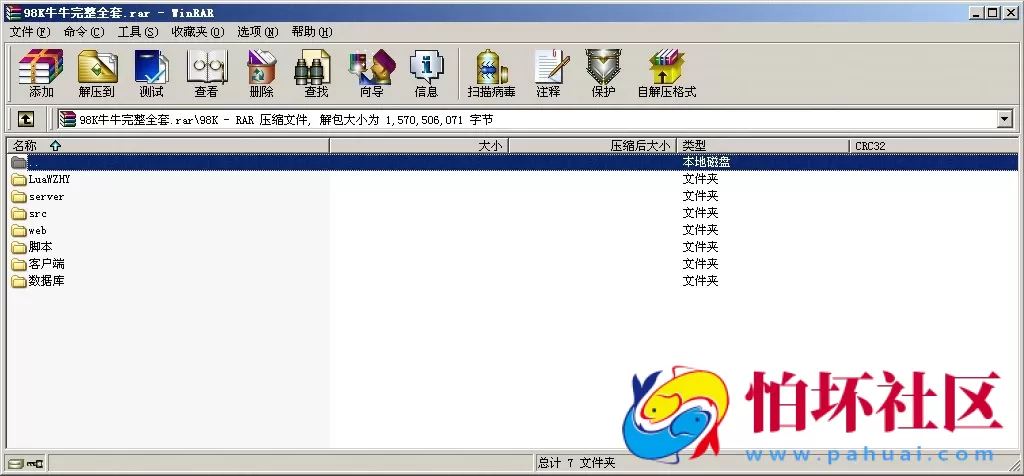The width and height of the screenshot is (1024, 476).
Task: Click 文件夹 type cell in LuaWZHY row
Action: 701,179
